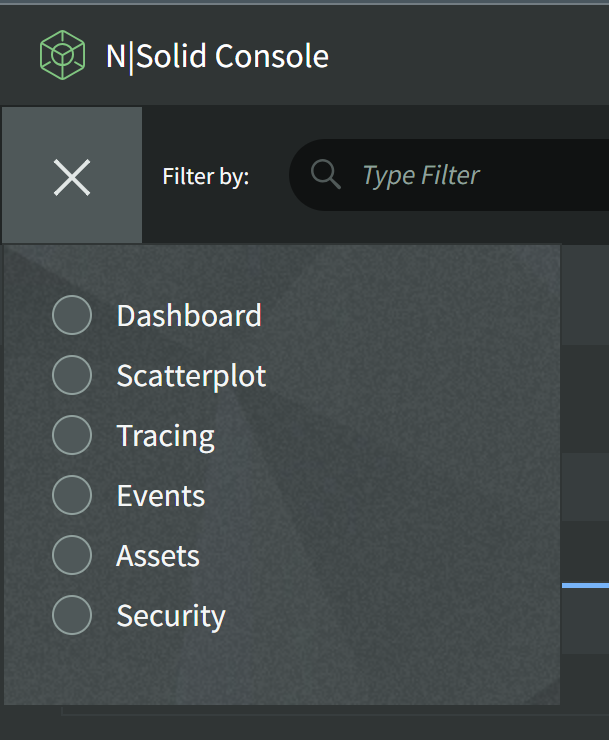Select the Scatterplot radio circle

72,375
